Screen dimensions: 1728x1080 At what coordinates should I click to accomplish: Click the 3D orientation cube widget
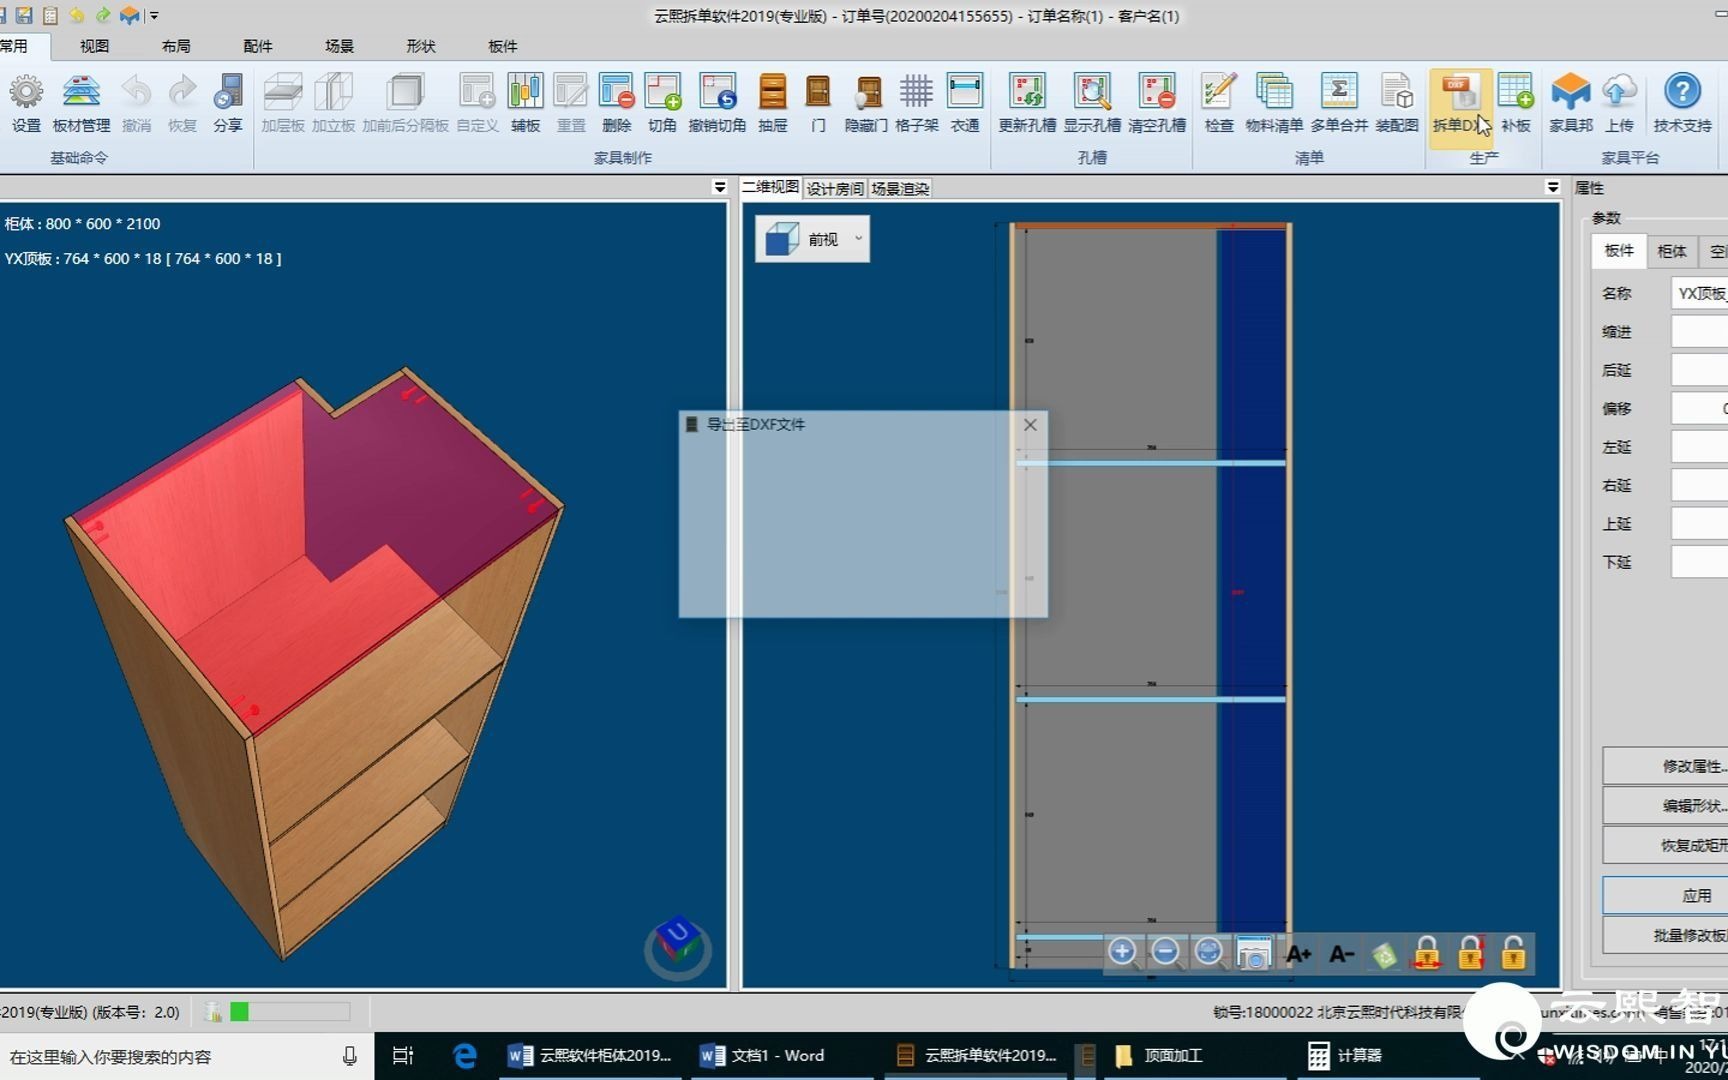tap(678, 945)
